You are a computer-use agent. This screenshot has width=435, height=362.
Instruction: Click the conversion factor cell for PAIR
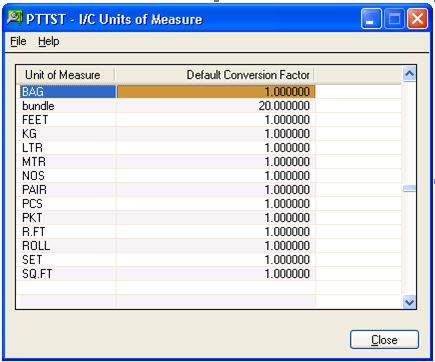(x=216, y=190)
